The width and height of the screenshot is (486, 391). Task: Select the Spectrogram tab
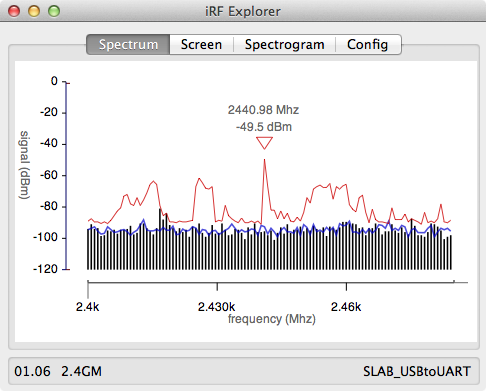pyautogui.click(x=284, y=44)
